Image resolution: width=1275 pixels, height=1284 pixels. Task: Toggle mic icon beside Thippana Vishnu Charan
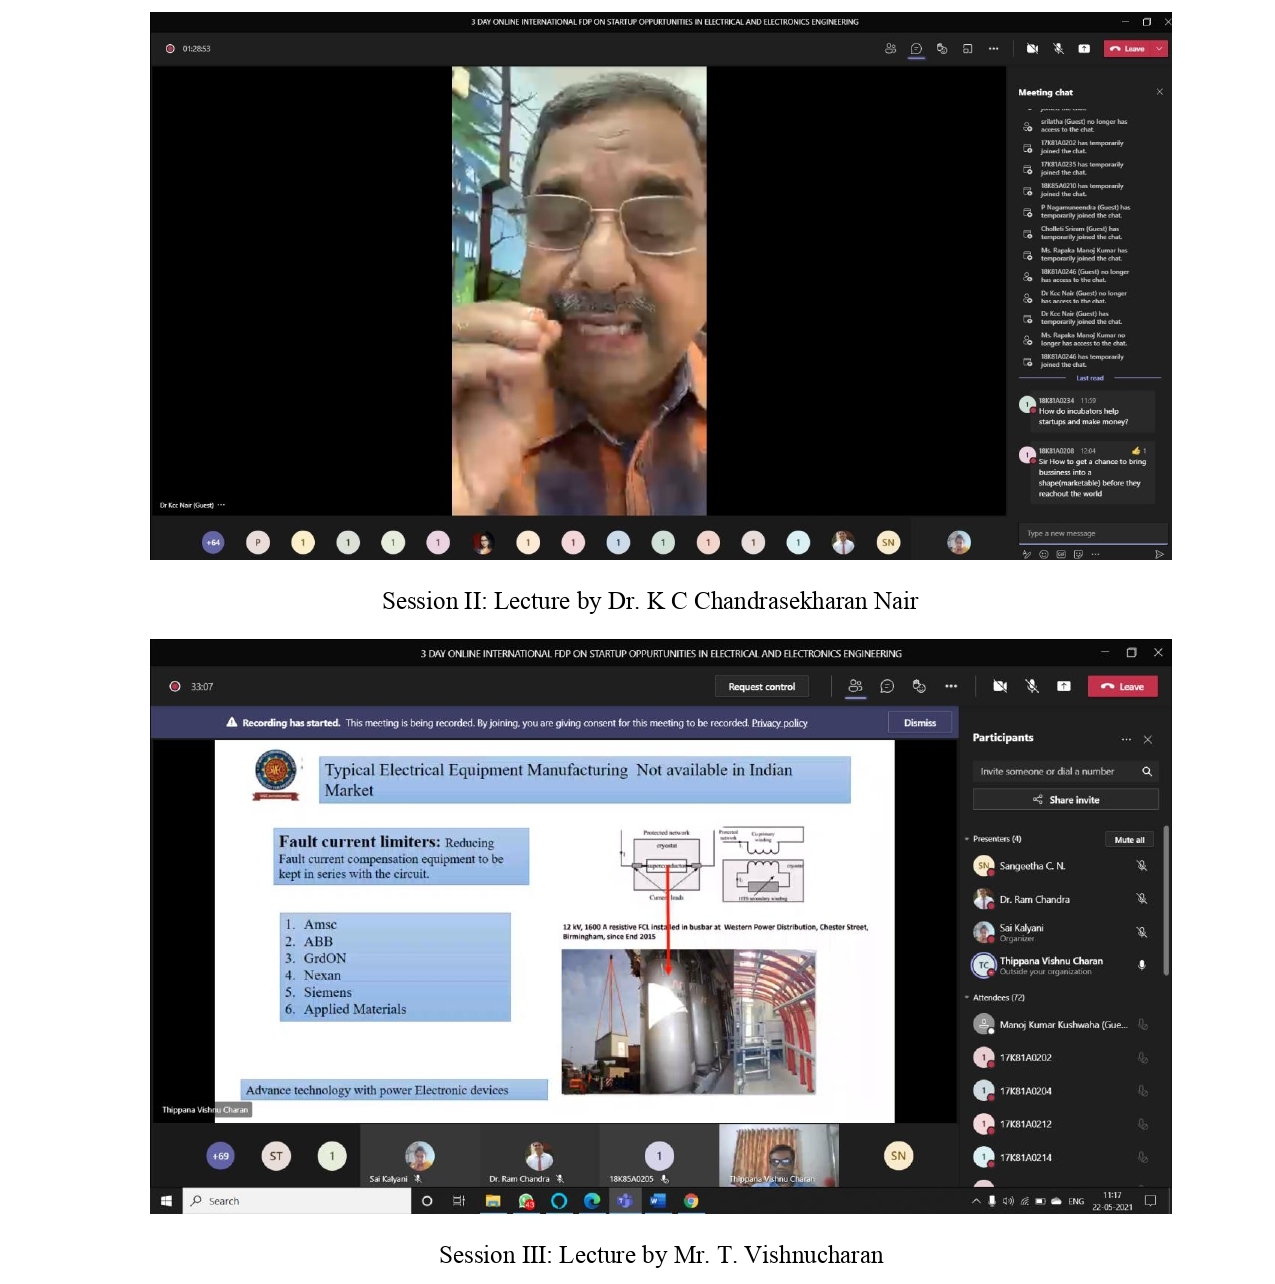point(1142,965)
